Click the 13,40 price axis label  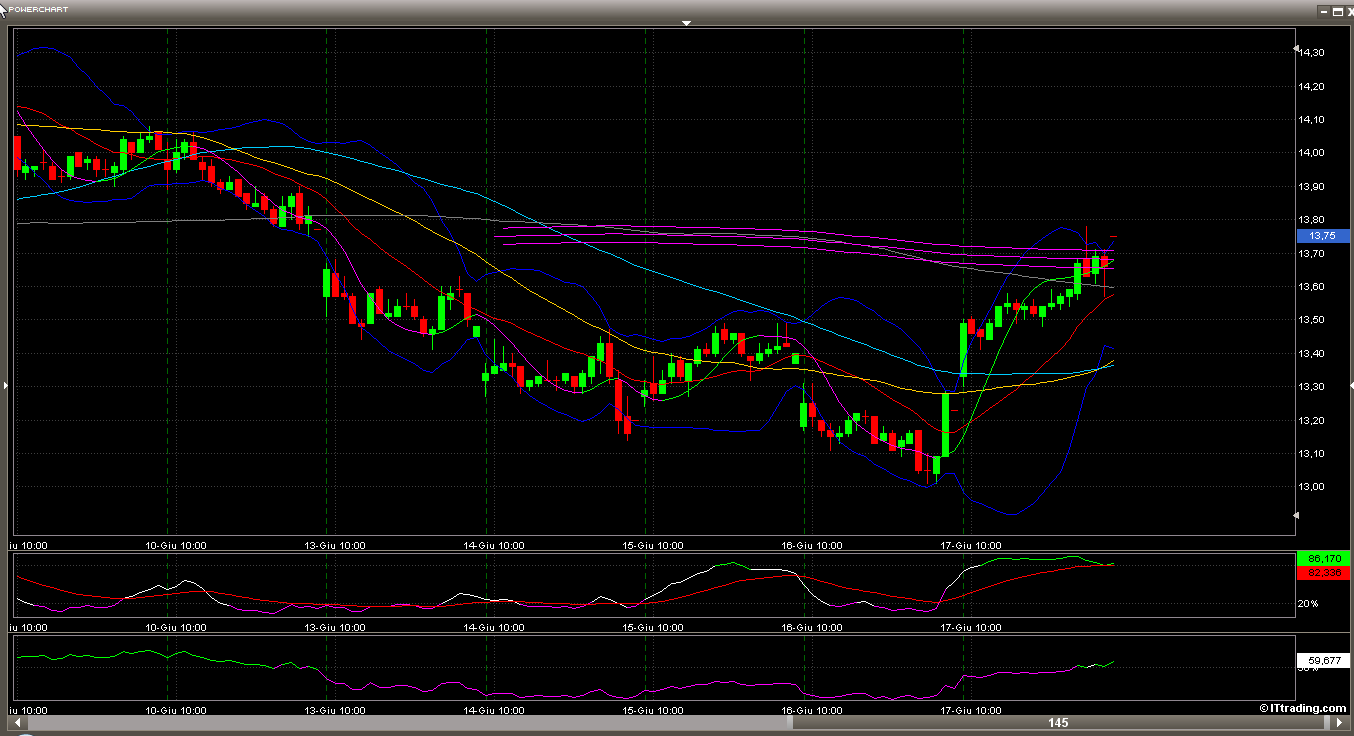(x=1311, y=353)
